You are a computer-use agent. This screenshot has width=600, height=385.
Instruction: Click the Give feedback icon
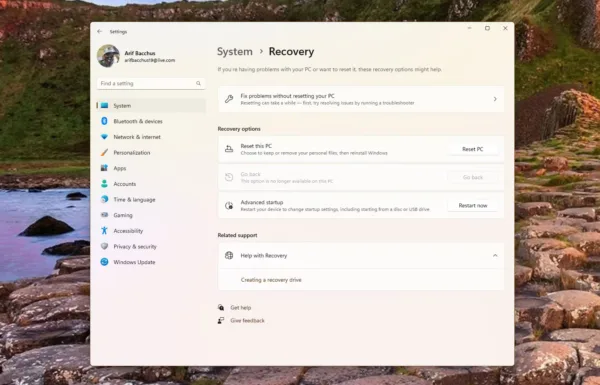221,320
